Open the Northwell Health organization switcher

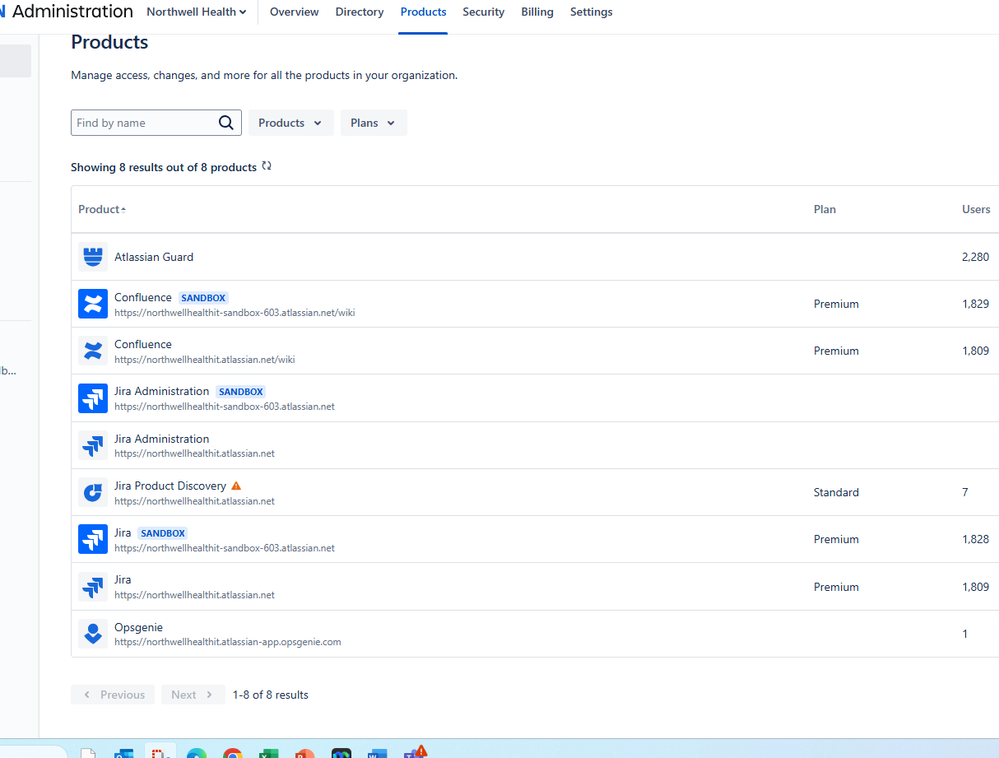196,12
